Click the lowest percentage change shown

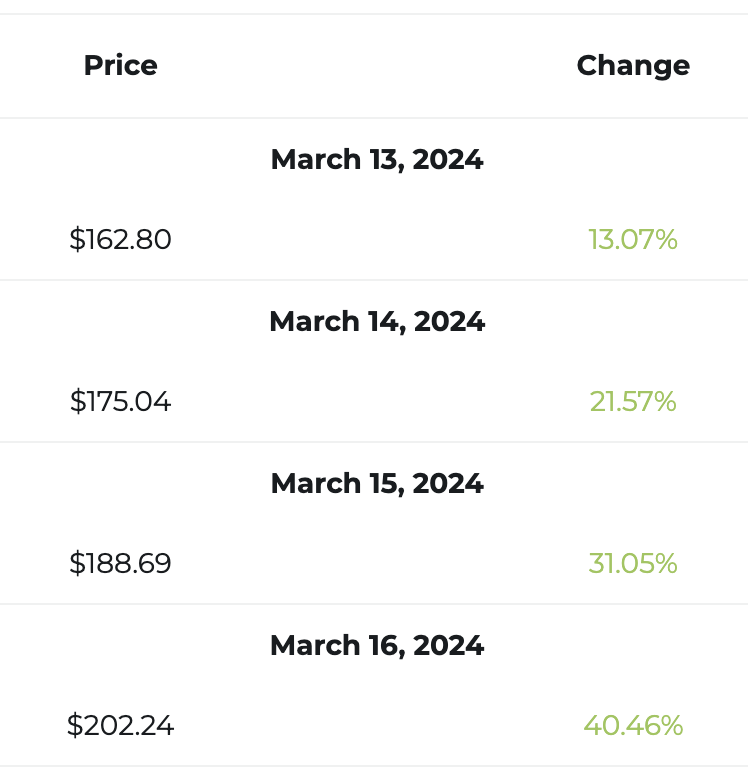[x=633, y=240]
